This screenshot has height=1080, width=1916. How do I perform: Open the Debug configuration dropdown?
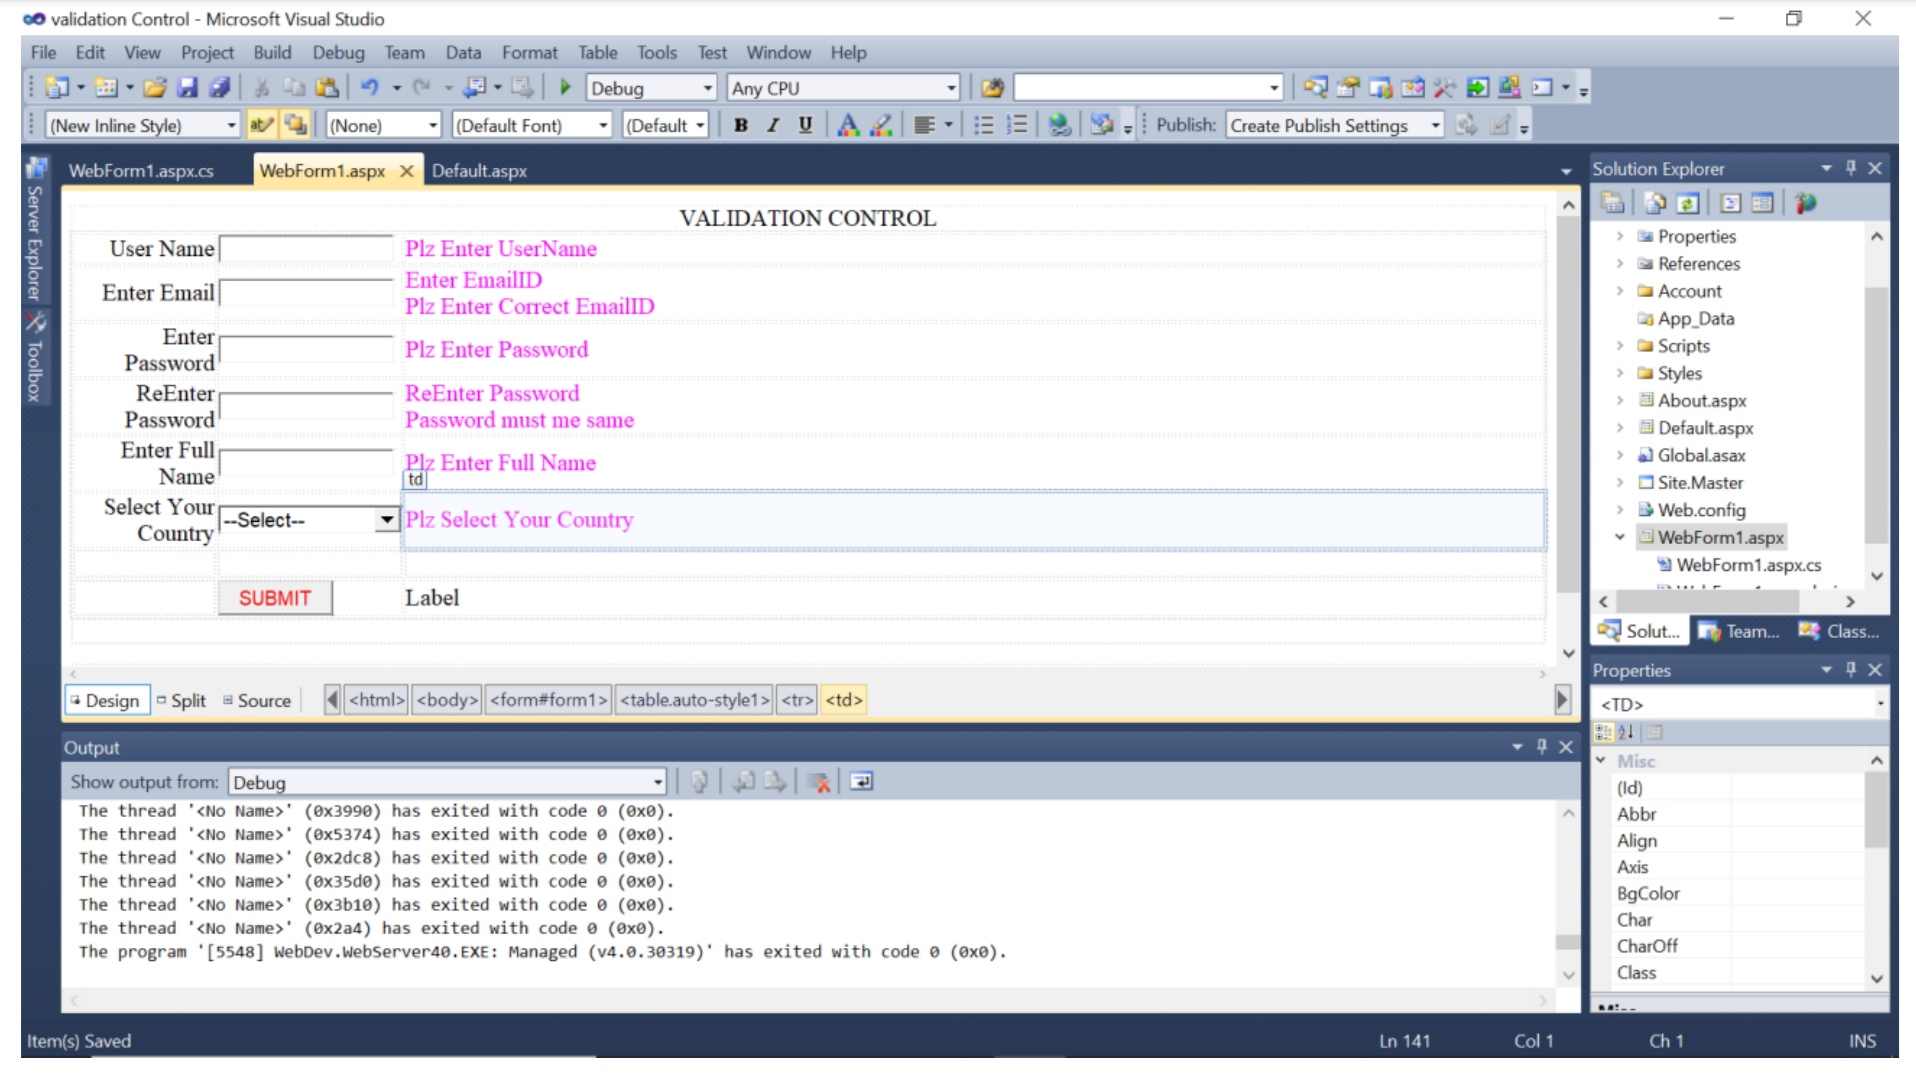[x=708, y=88]
